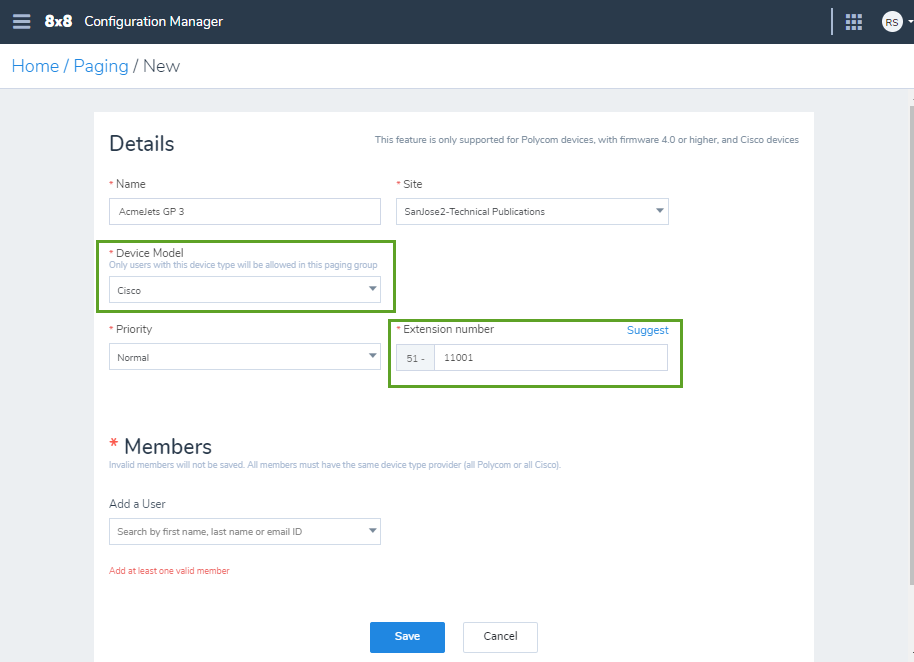Image resolution: width=914 pixels, height=662 pixels.
Task: Click the Suggest extension link
Action: pyautogui.click(x=647, y=330)
